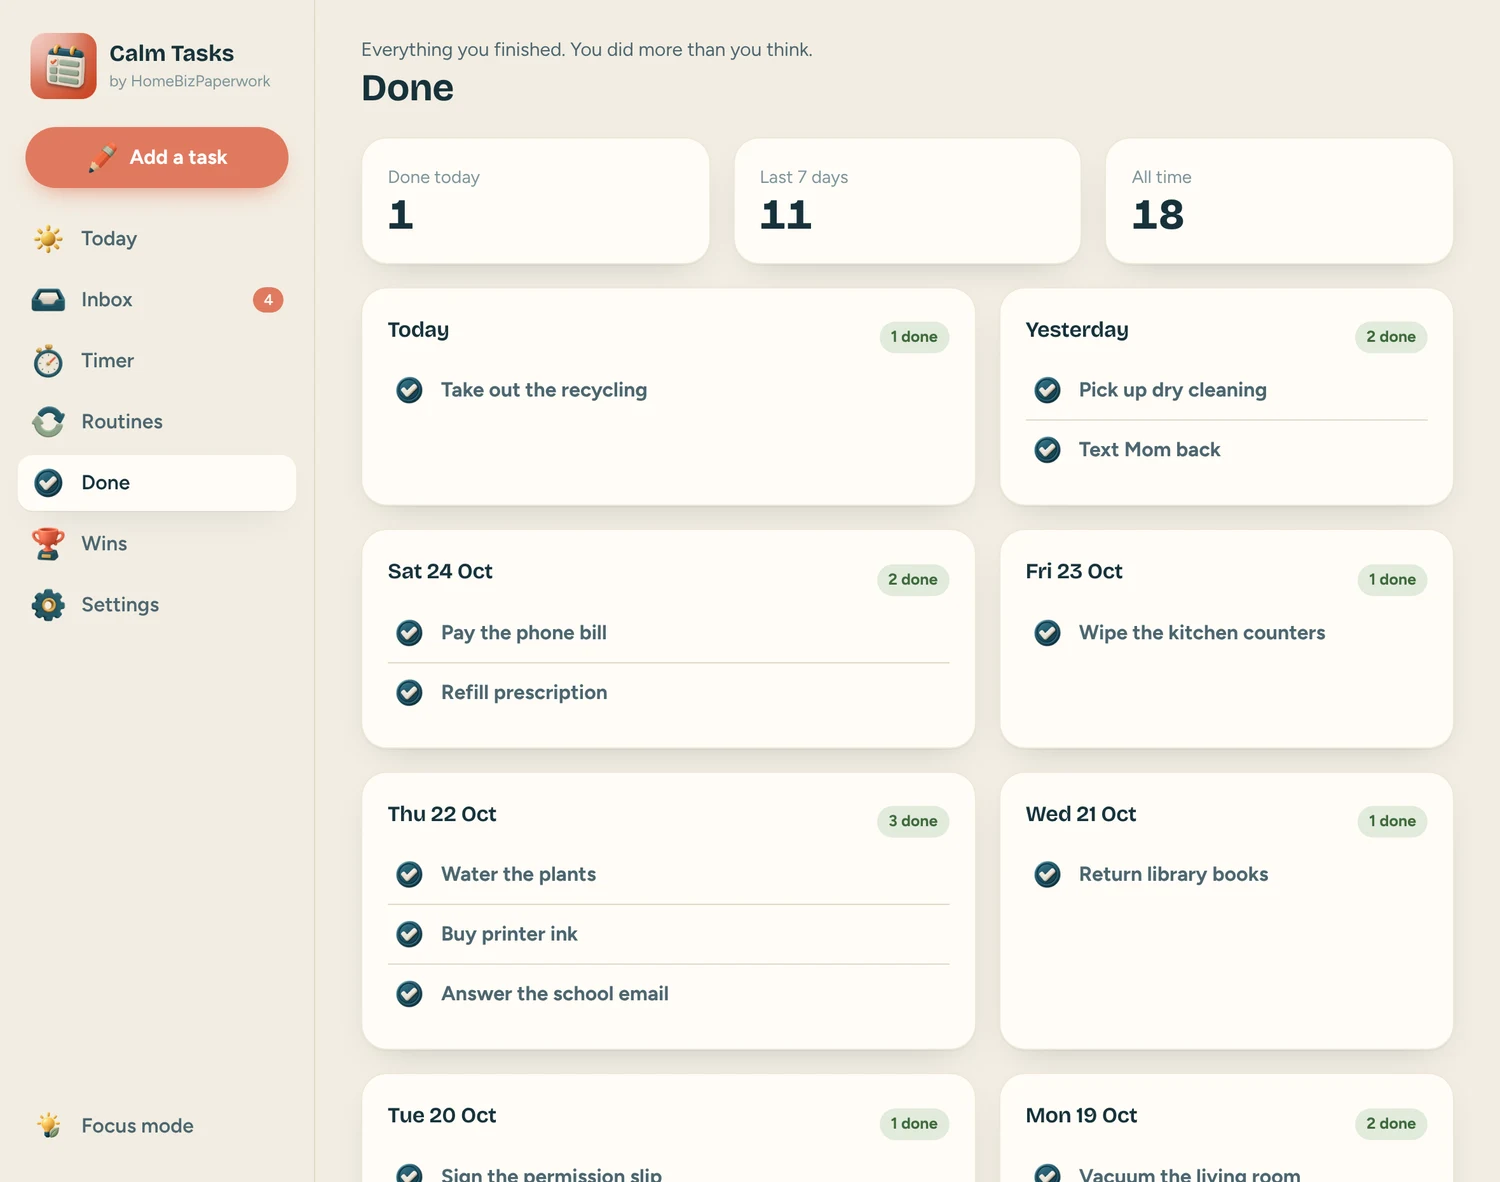Click the Wed 21 Oct heading
The width and height of the screenshot is (1500, 1182).
(1081, 814)
